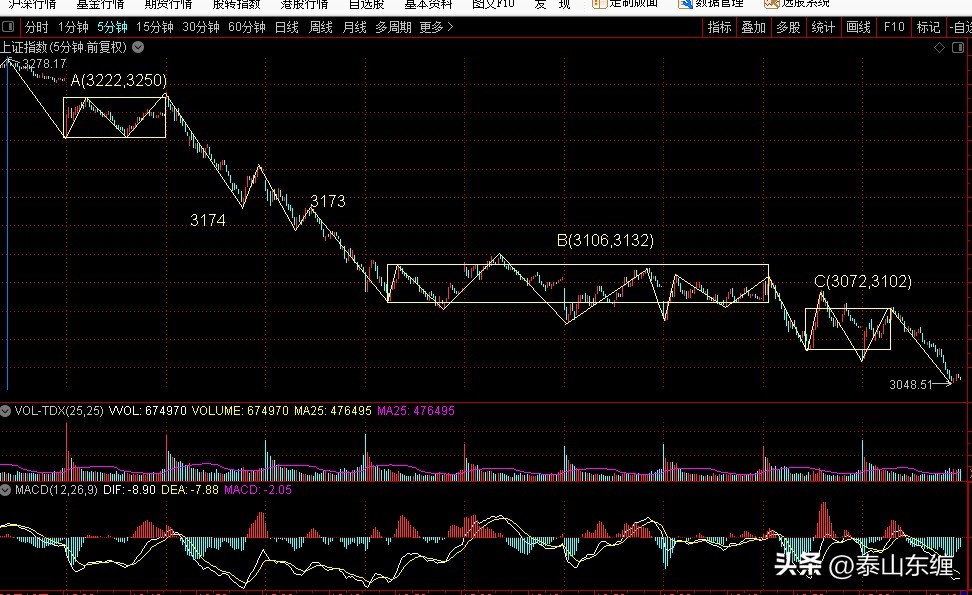972x595 pixels.
Task: Show the 周线 weekly chart
Action: point(320,27)
